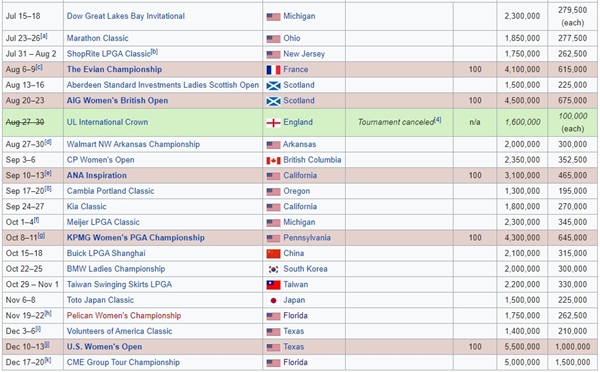Click the Japan flag icon
This screenshot has height=372, width=600.
pos(273,300)
